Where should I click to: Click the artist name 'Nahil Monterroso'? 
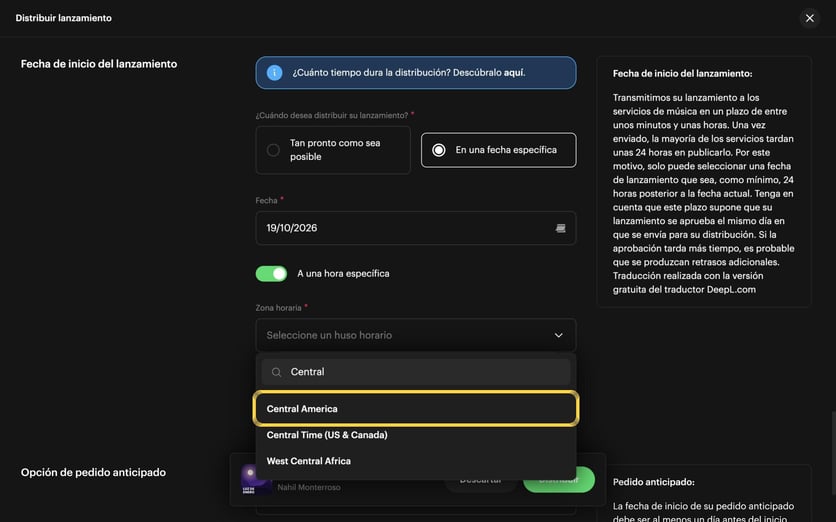[309, 487]
